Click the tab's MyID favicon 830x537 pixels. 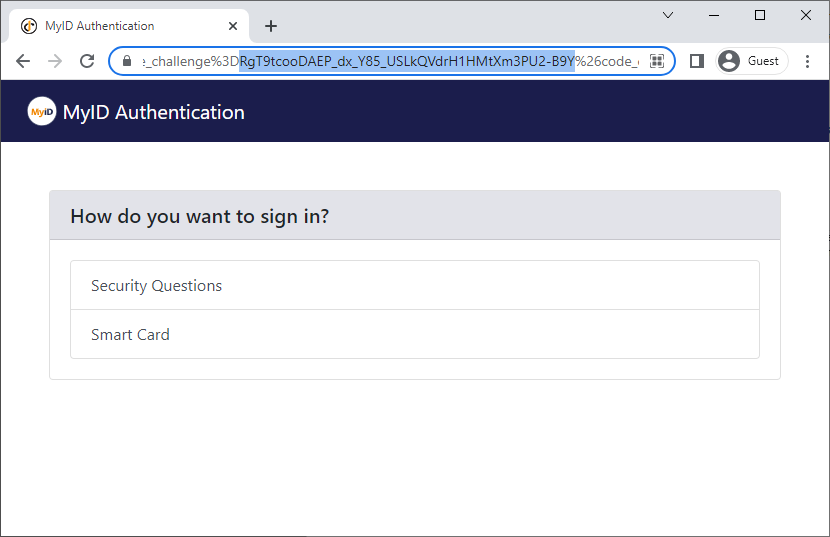click(29, 26)
